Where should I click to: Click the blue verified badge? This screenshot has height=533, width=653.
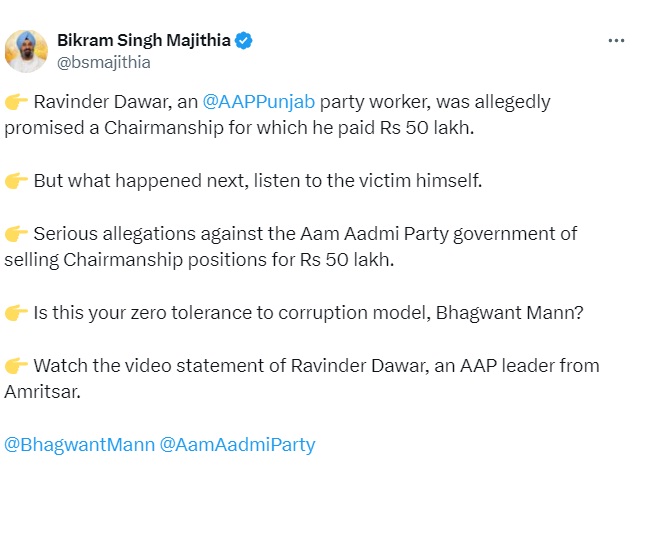(244, 41)
